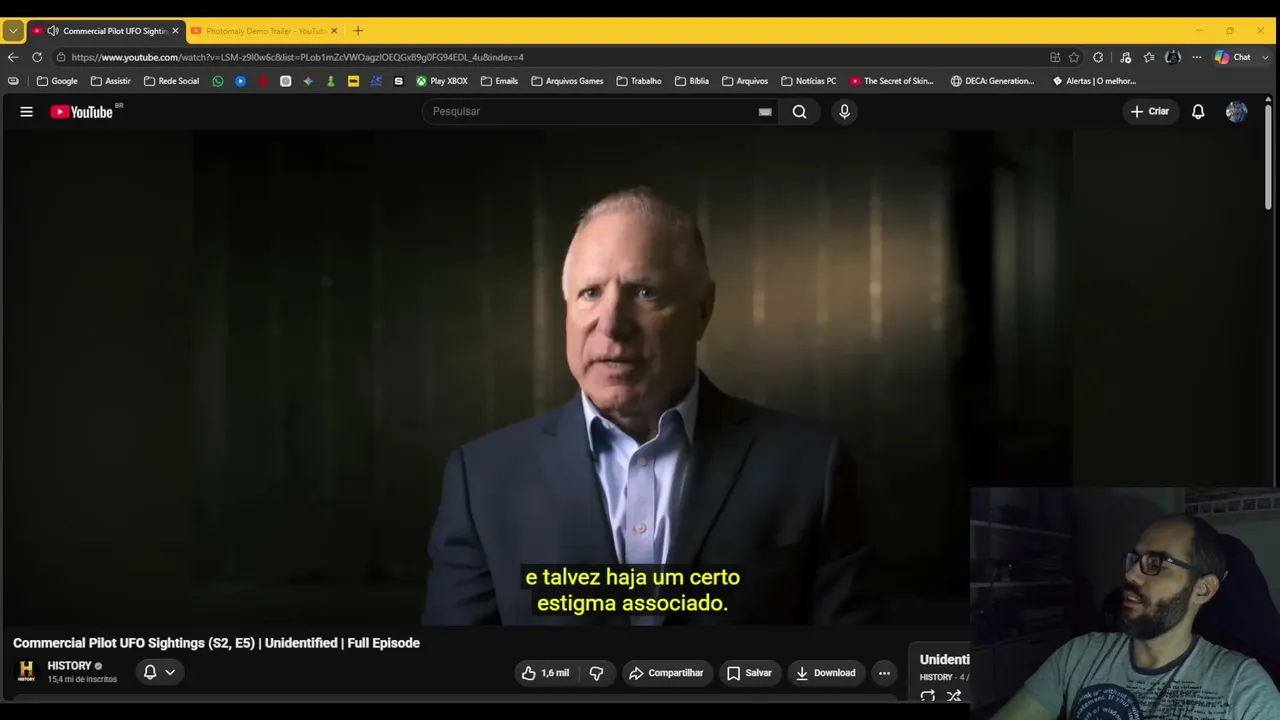The image size is (1280, 720).
Task: Open the split screen icon in address bar
Action: 1055,57
